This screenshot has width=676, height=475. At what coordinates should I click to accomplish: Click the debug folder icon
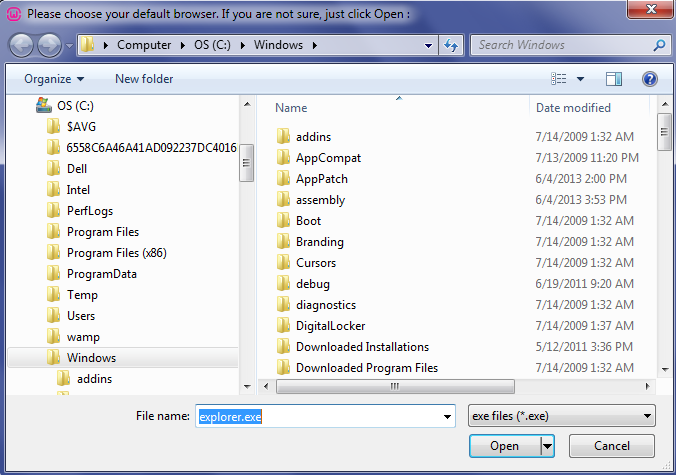tap(283, 284)
